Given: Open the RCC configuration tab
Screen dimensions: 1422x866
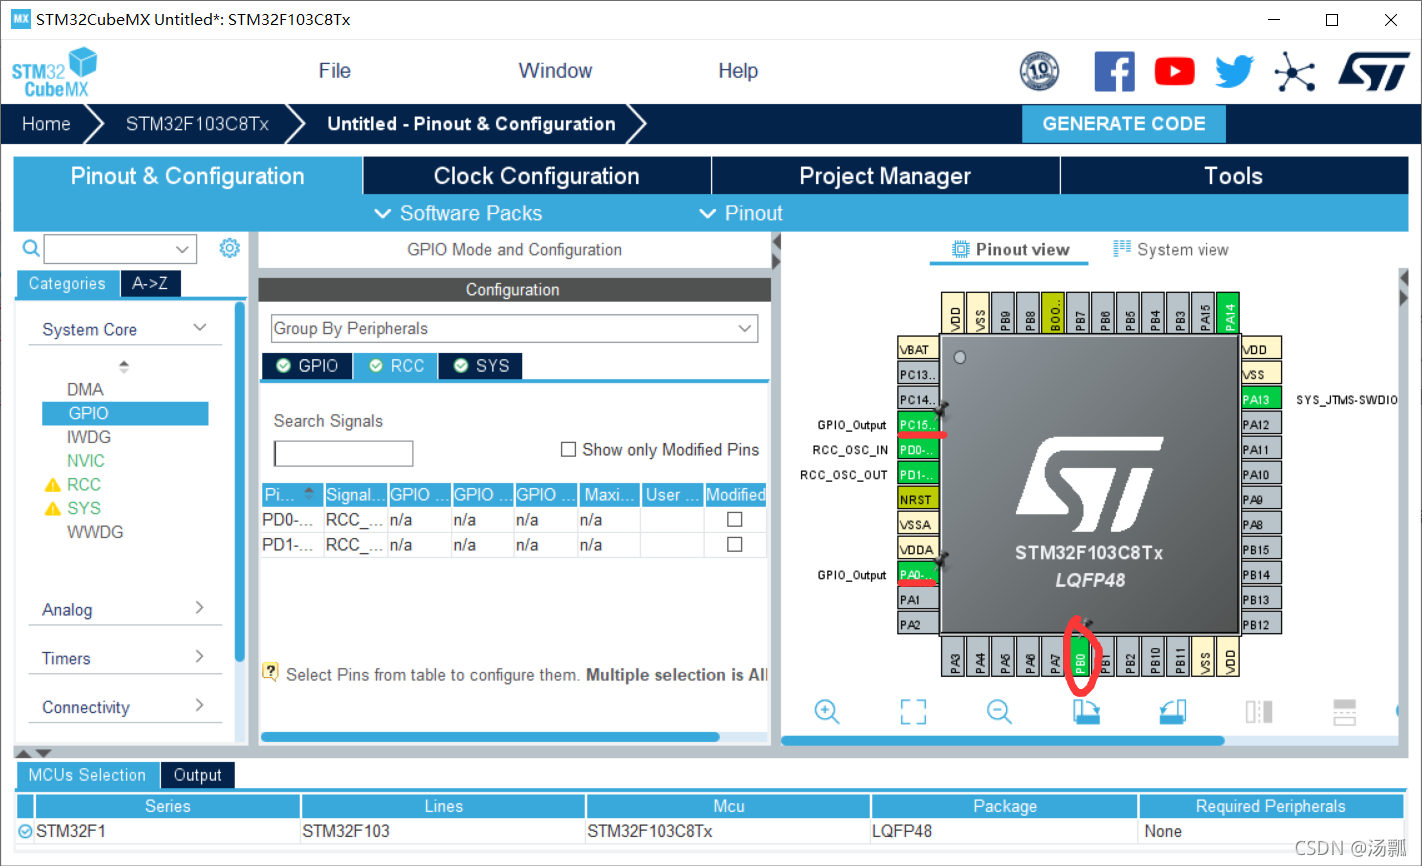Looking at the screenshot, I should coord(396,366).
